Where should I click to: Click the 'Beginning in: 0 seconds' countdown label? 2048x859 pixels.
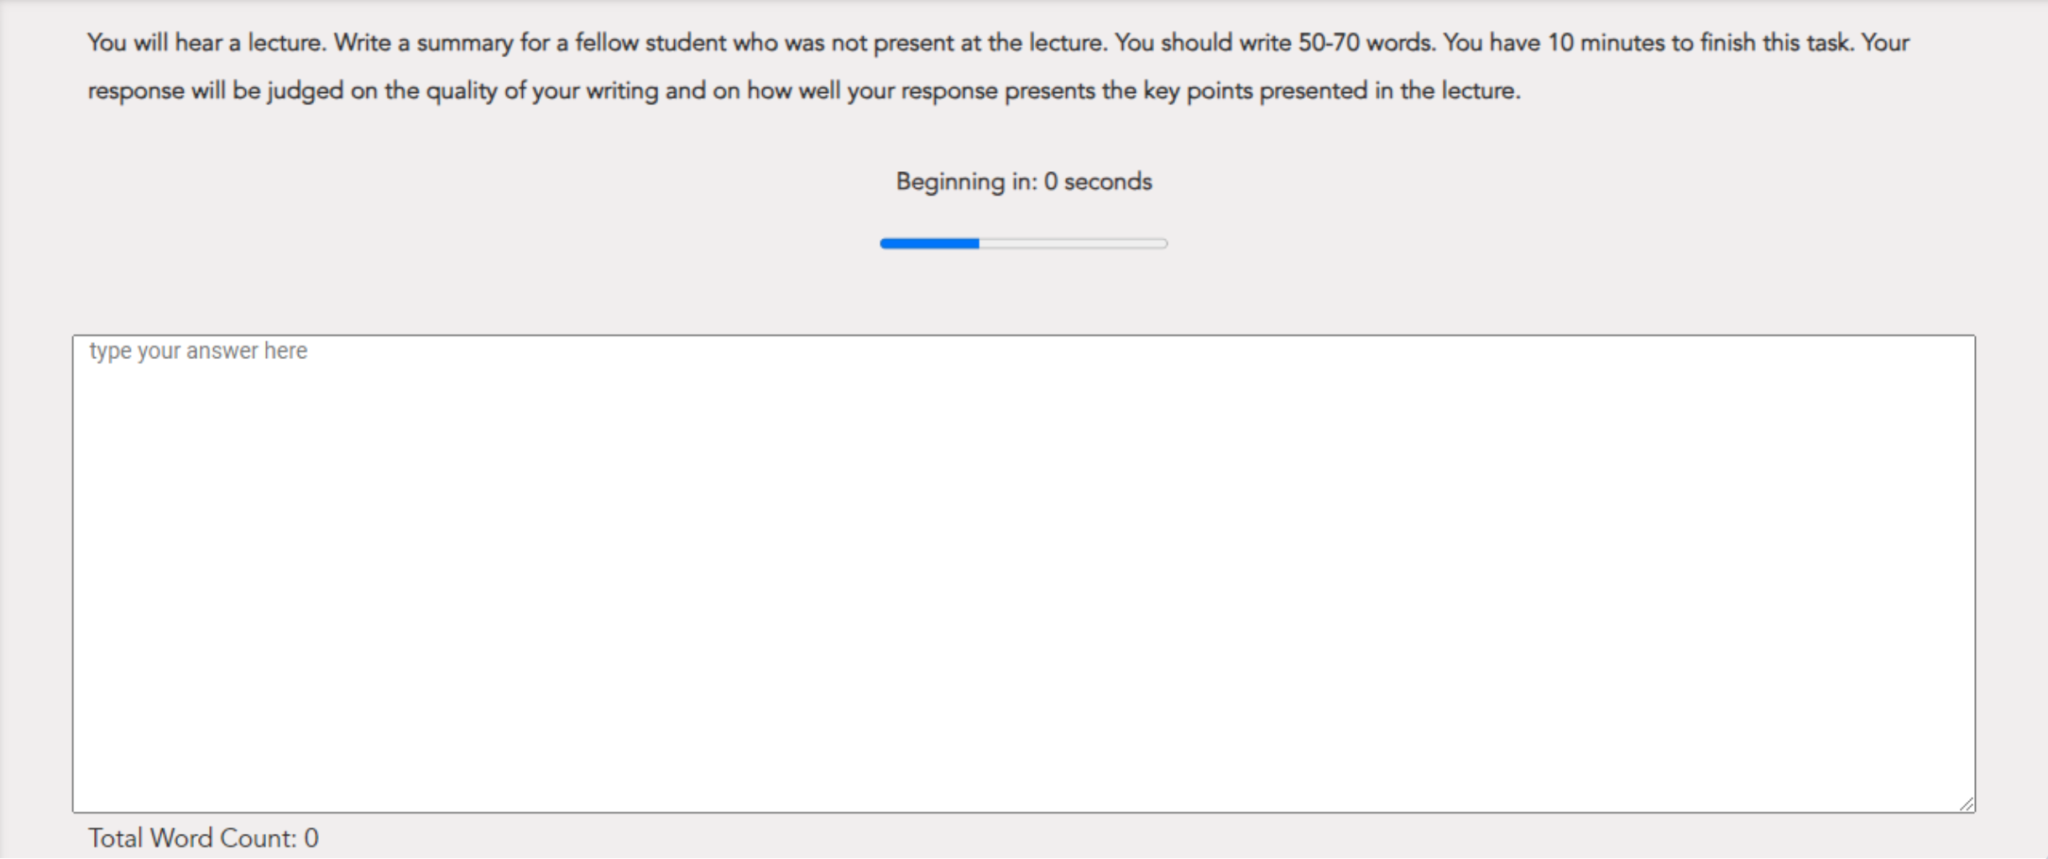1023,181
